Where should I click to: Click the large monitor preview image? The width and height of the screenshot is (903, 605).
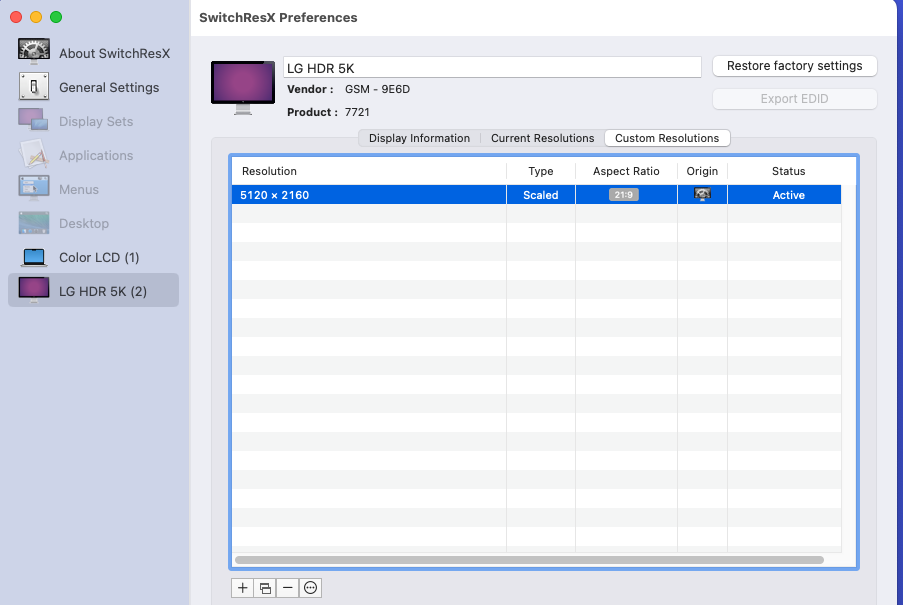[243, 87]
